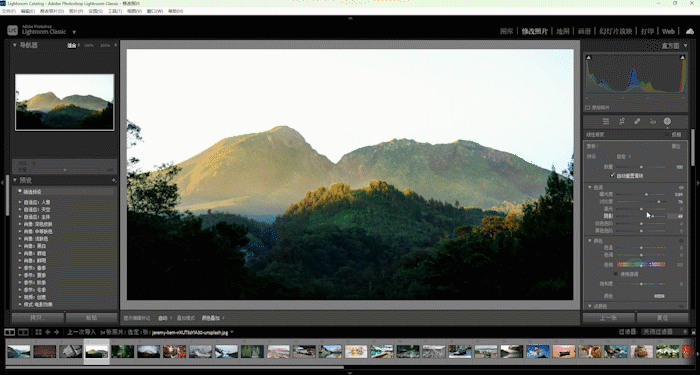Image resolution: width=700 pixels, height=375 pixels.
Task: Toggle the 色调 section eye visibility icon
Action: pyautogui.click(x=681, y=188)
